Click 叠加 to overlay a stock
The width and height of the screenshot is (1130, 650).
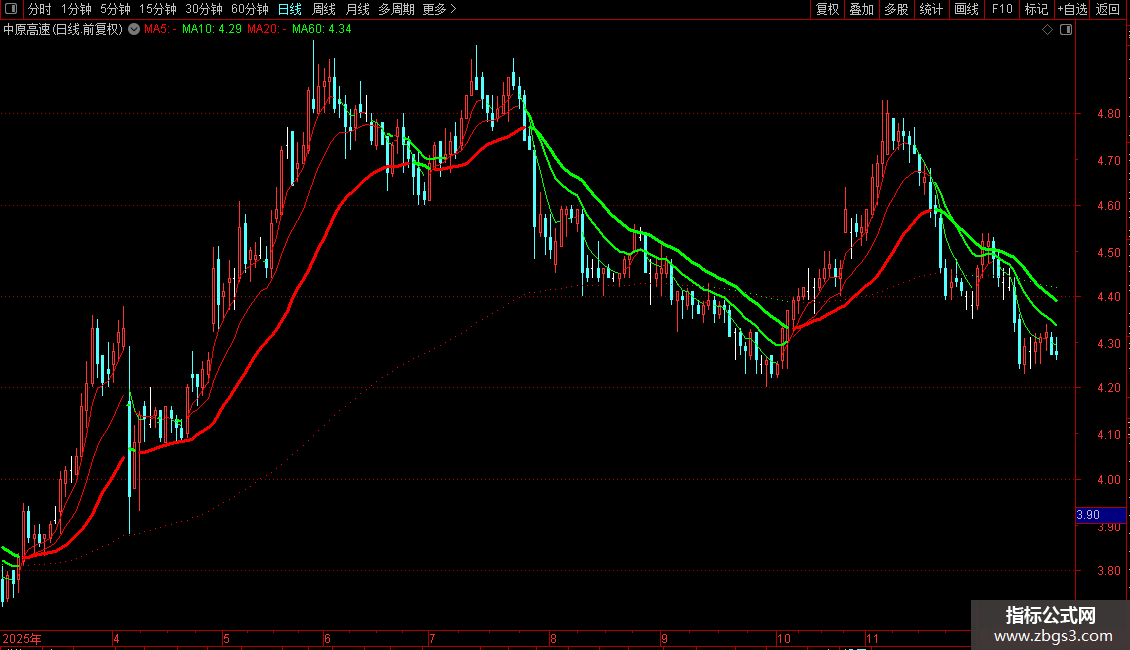coord(862,9)
